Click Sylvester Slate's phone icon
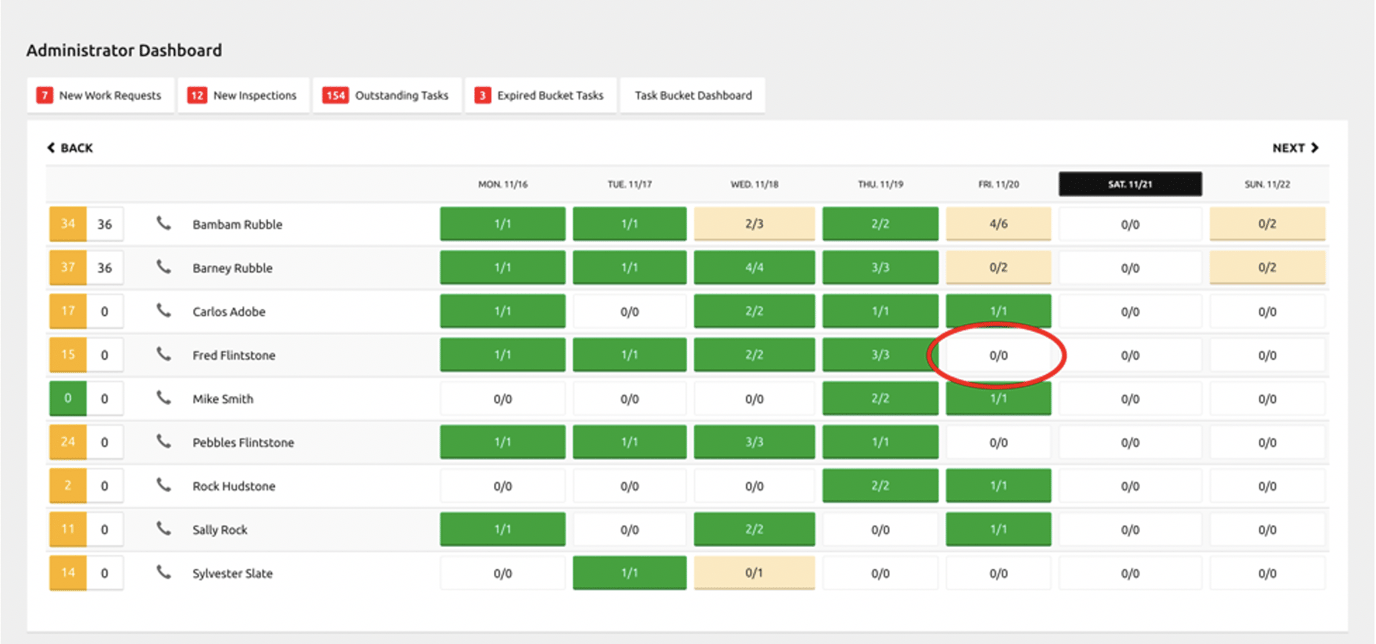 tap(164, 573)
